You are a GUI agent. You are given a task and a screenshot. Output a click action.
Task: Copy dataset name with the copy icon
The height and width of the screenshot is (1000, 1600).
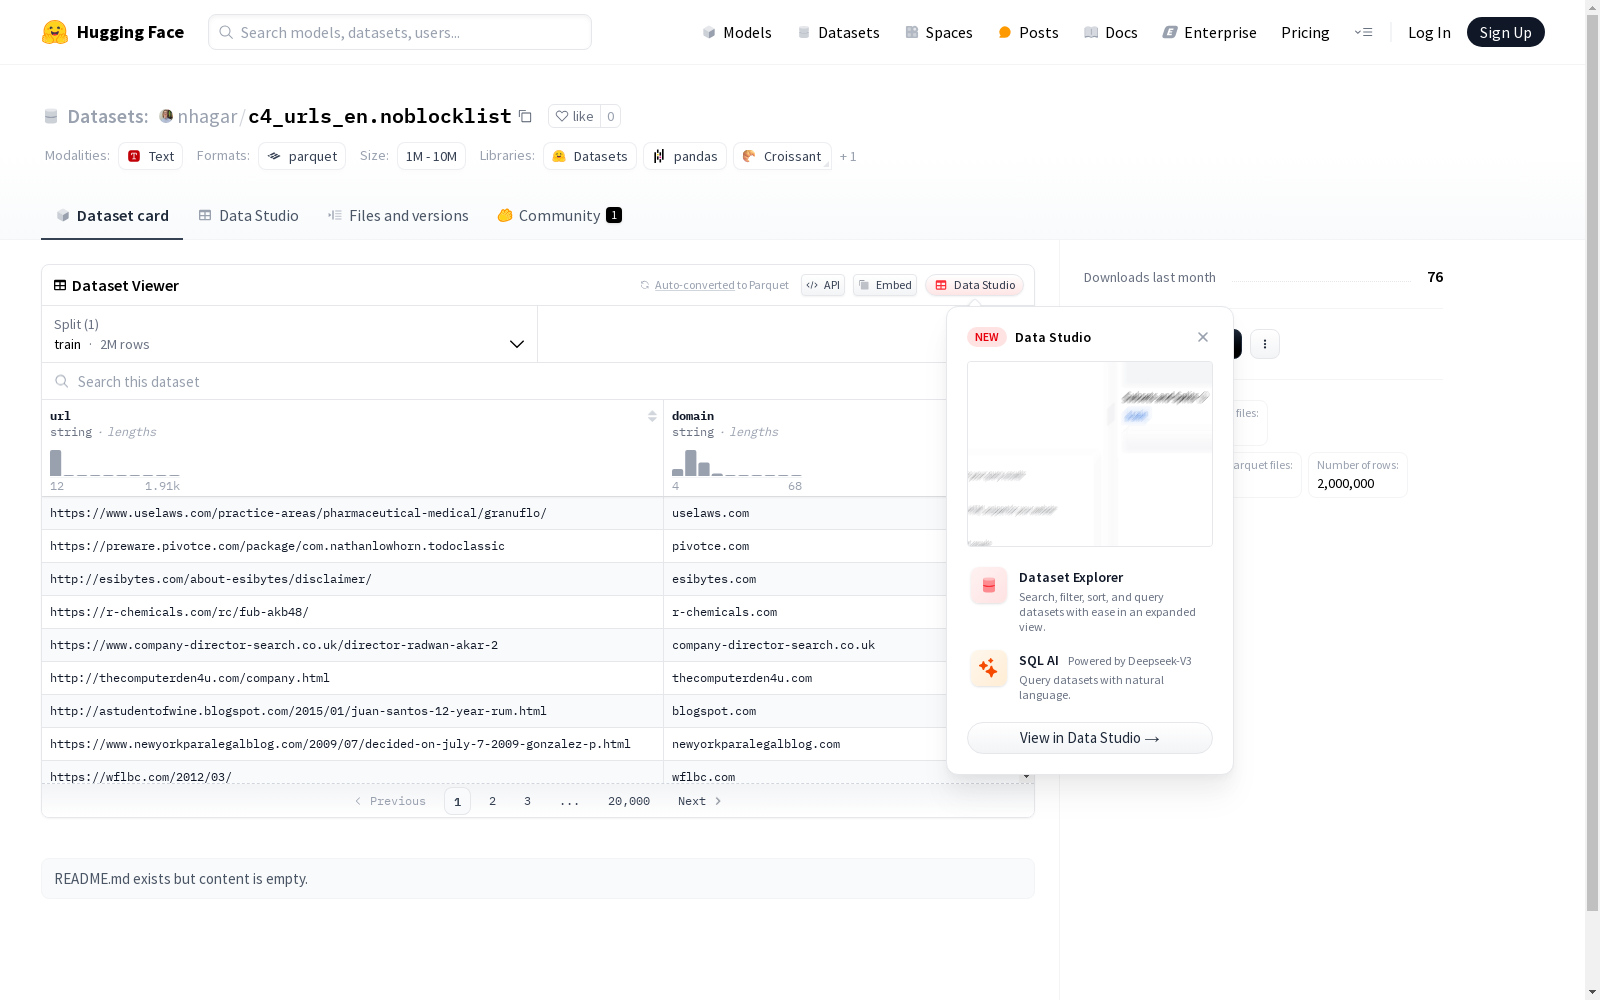[525, 116]
